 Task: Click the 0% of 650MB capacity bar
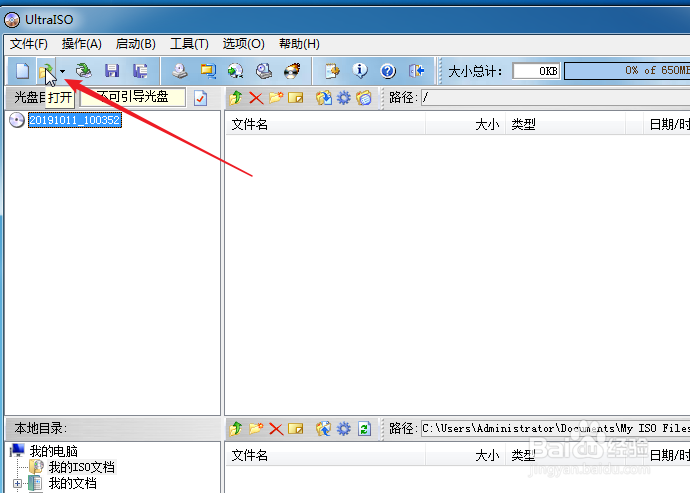click(627, 71)
